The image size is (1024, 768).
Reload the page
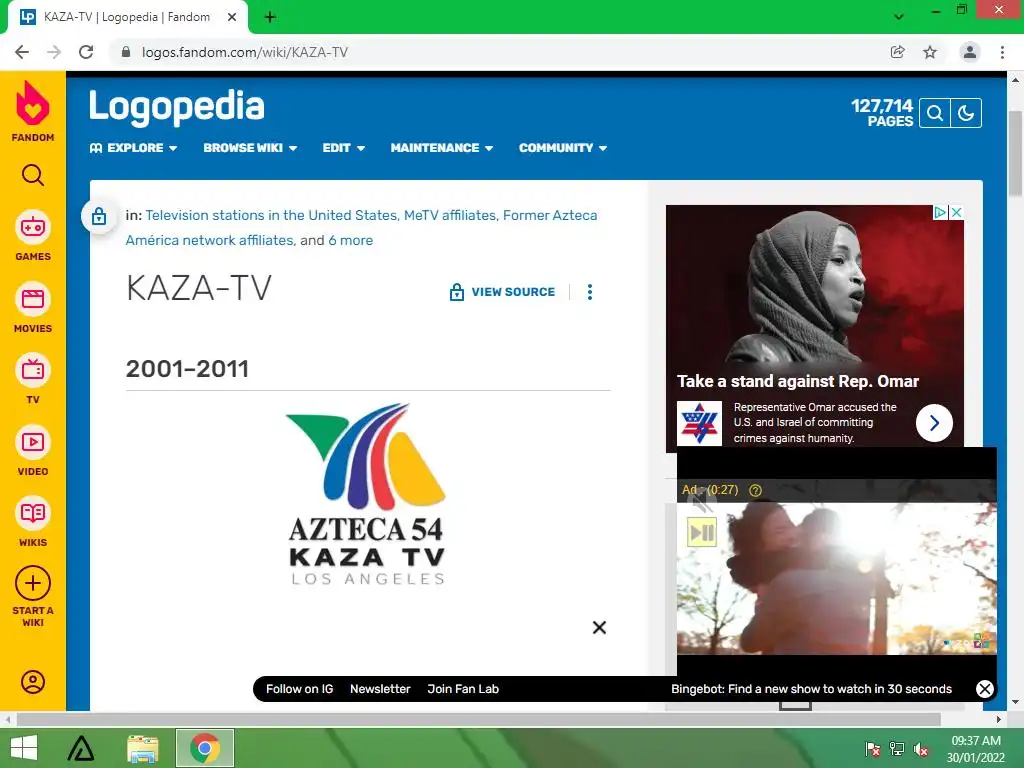point(86,52)
